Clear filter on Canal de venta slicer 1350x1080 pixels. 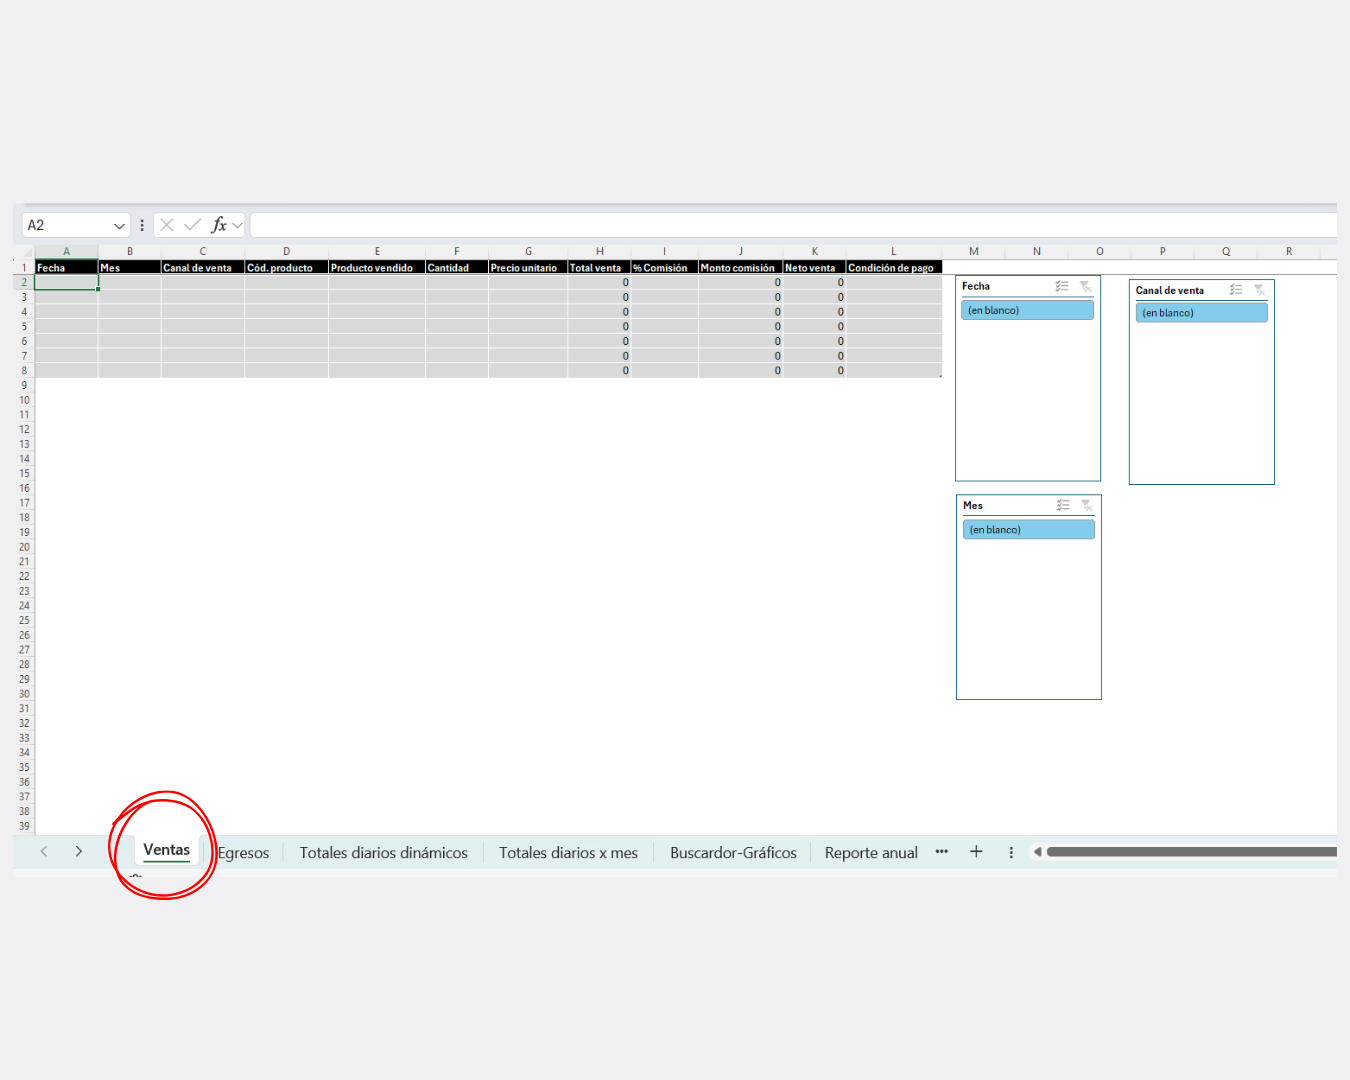(x=1259, y=290)
